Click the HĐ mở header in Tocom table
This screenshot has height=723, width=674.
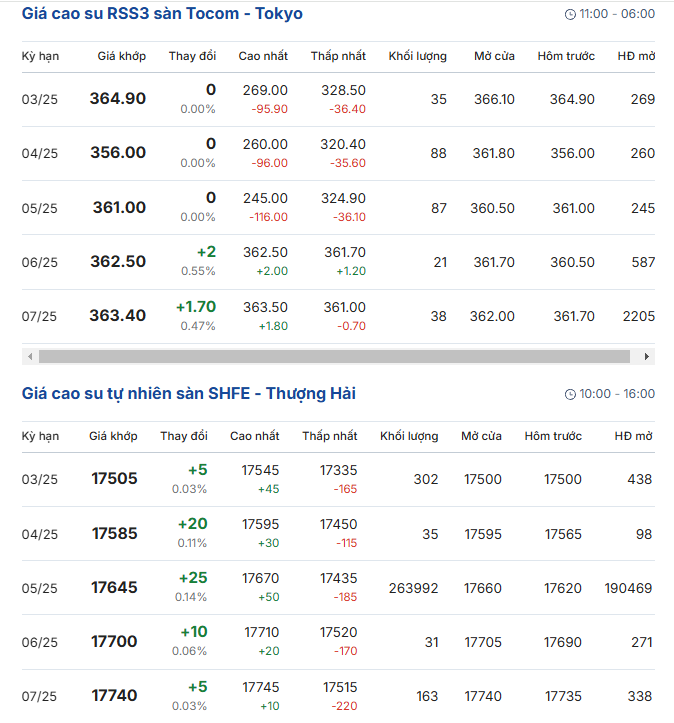pos(636,56)
